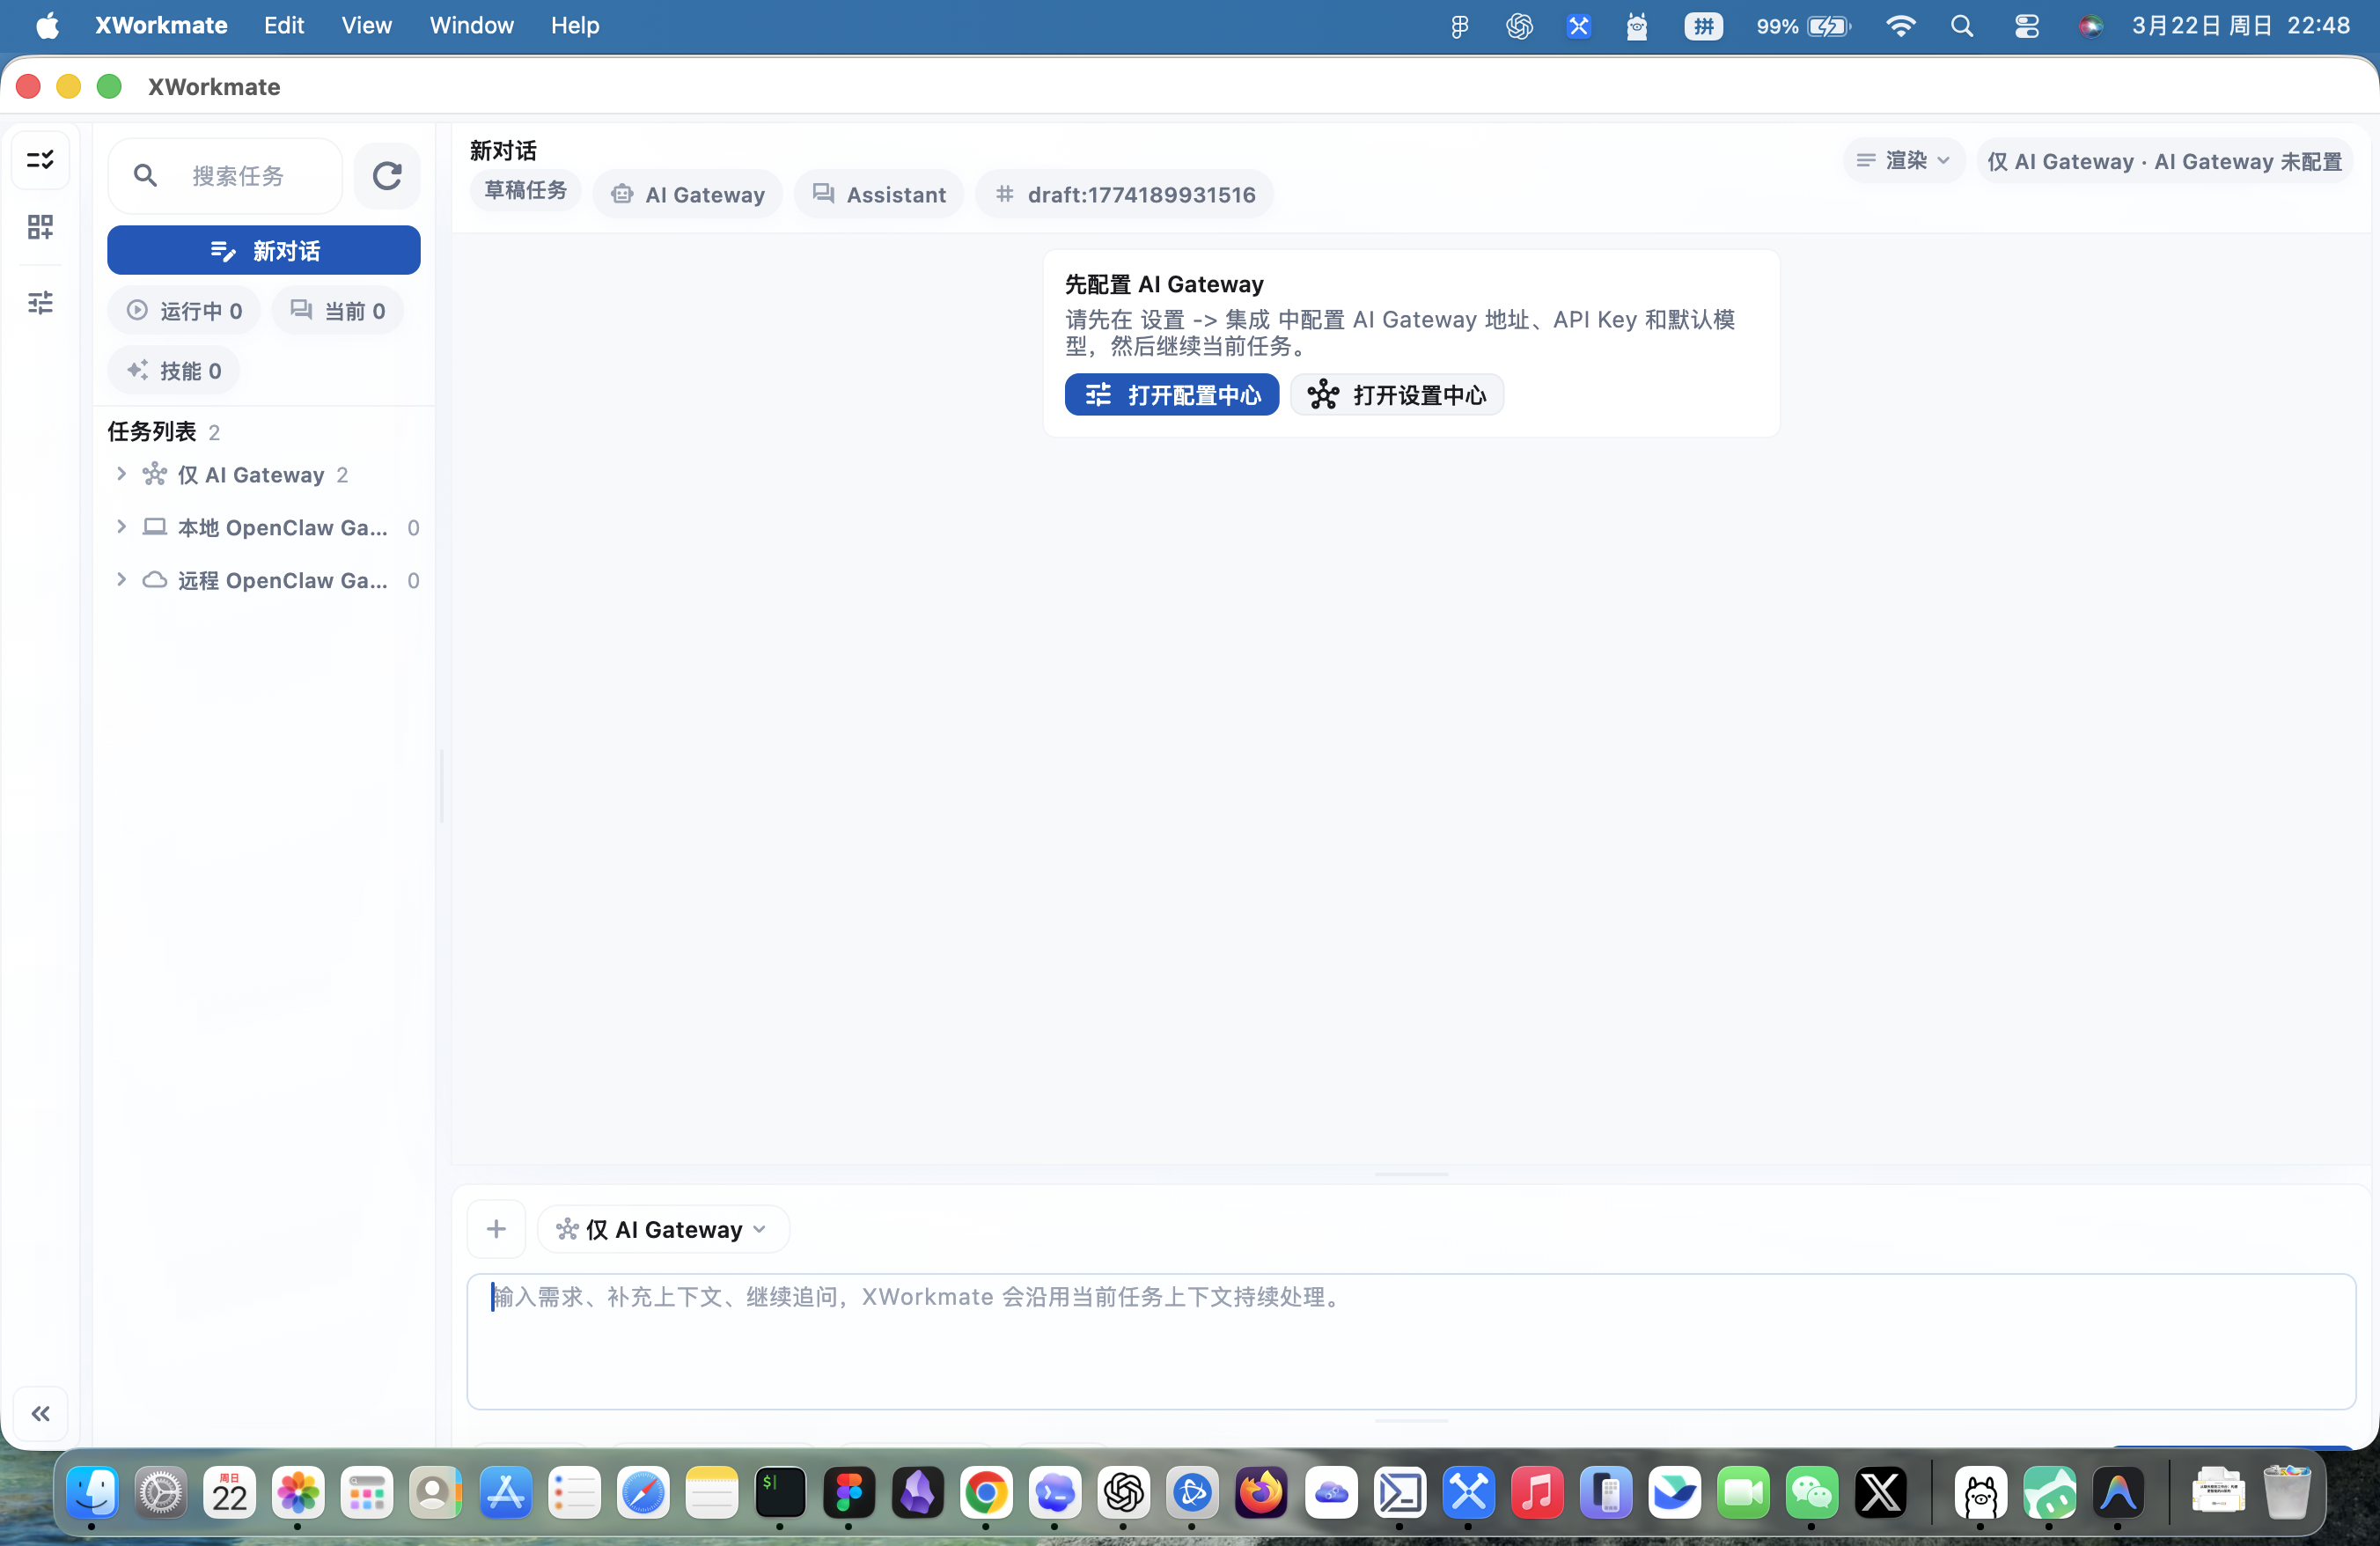Expand the 本地 OpenClaw Gateway group
This screenshot has width=2380, height=1546.
121,527
